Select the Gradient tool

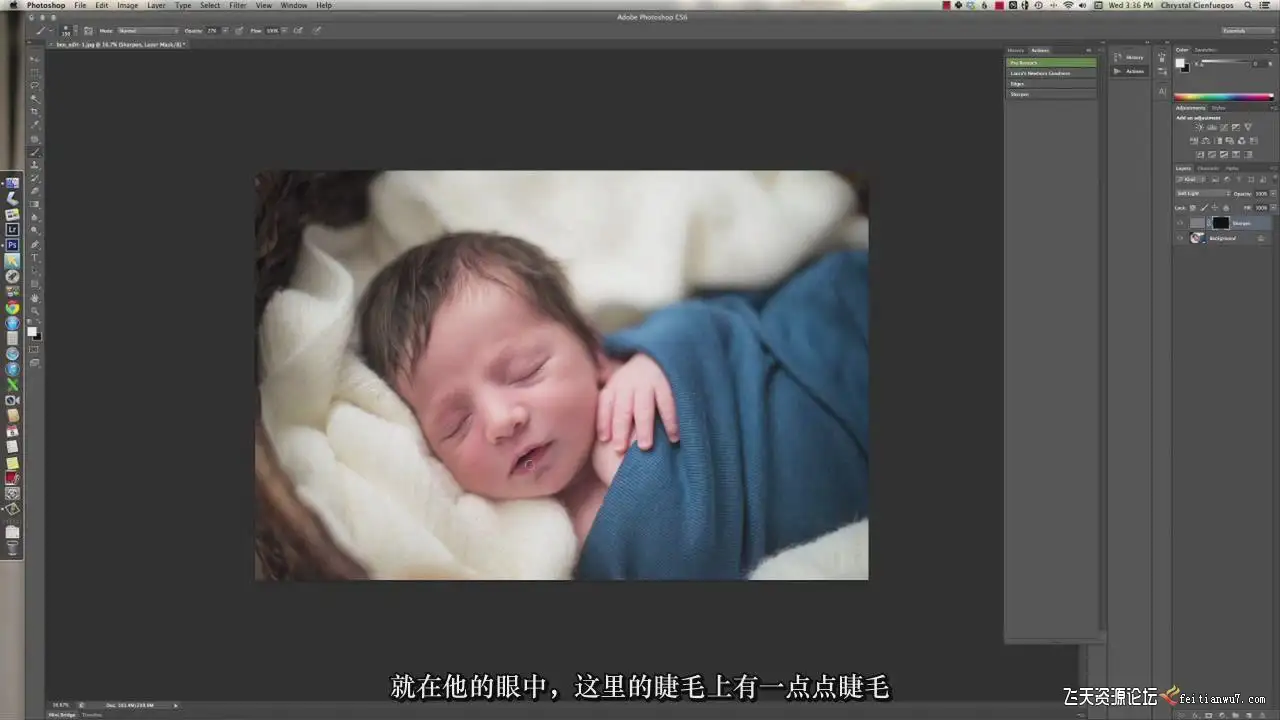35,204
